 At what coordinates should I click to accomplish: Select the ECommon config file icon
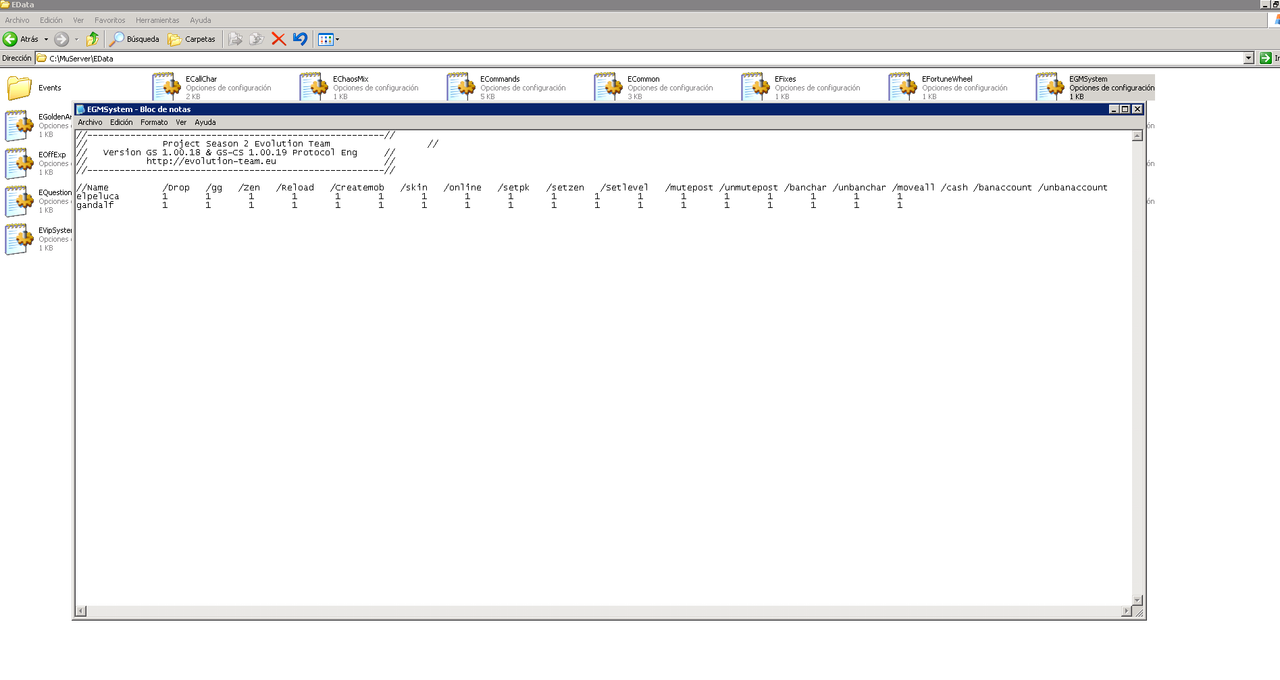click(x=608, y=87)
